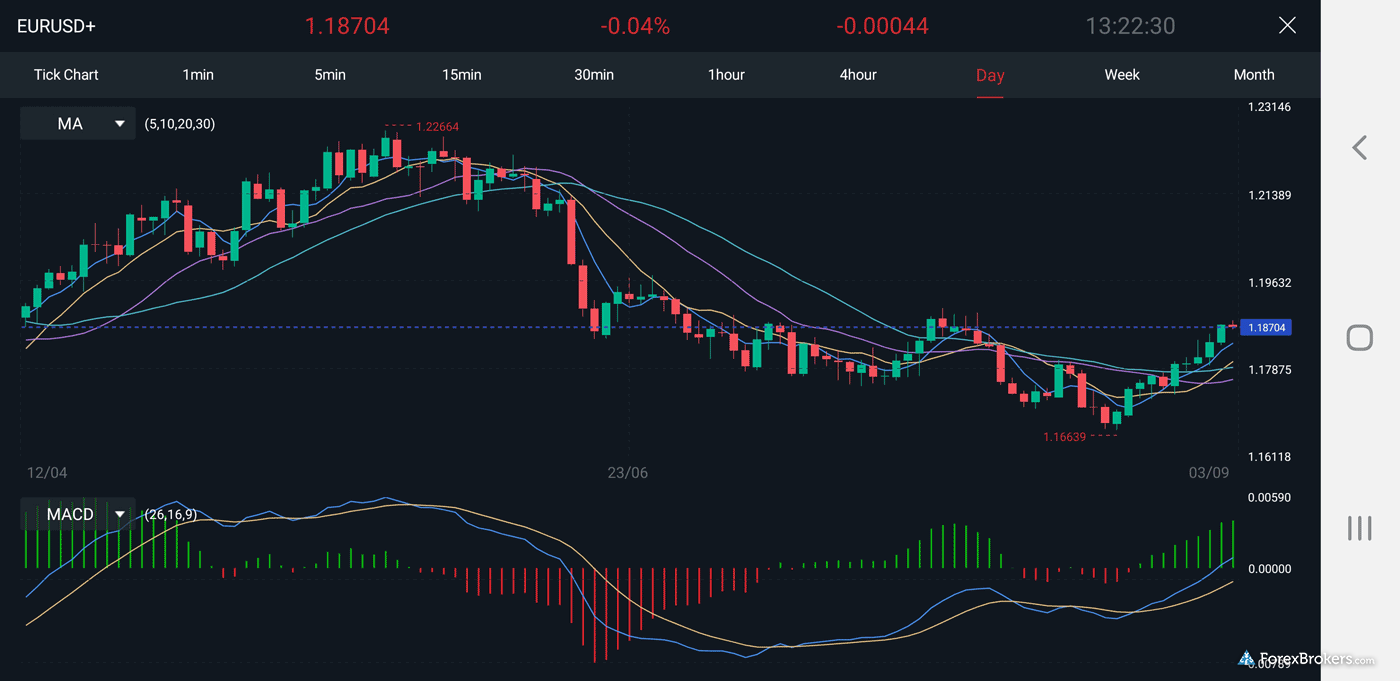
Task: Switch to Tick Chart timeframe
Action: (x=66, y=75)
